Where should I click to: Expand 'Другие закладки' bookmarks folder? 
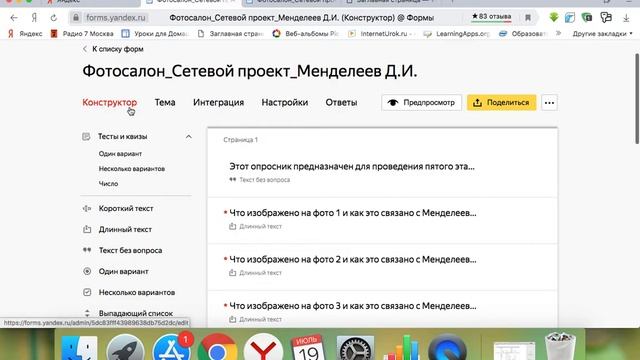pos(602,34)
